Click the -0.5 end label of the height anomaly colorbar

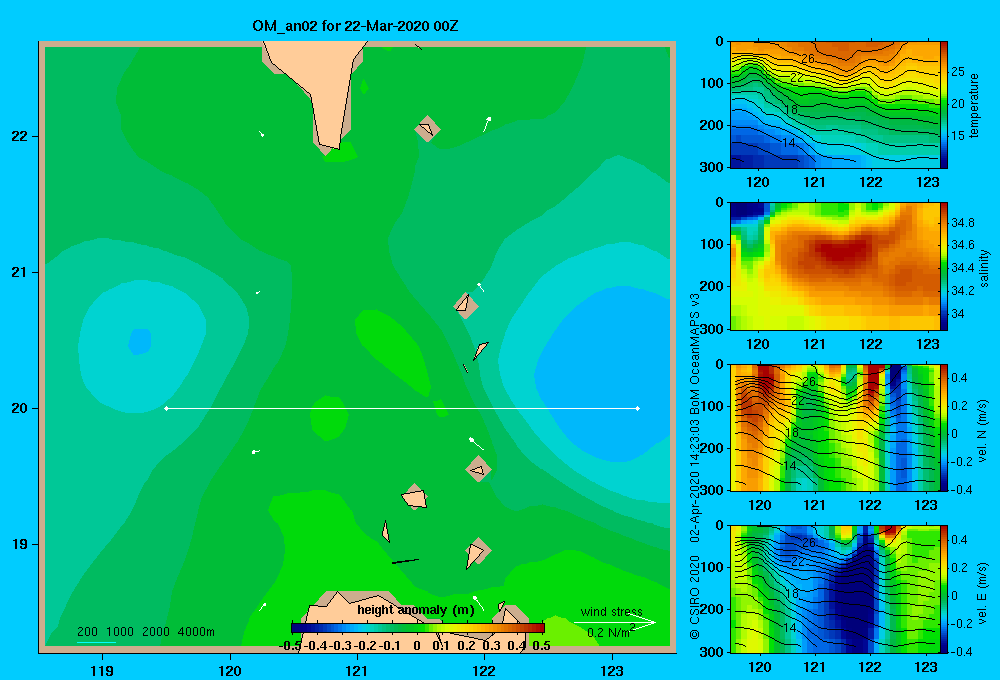click(291, 646)
